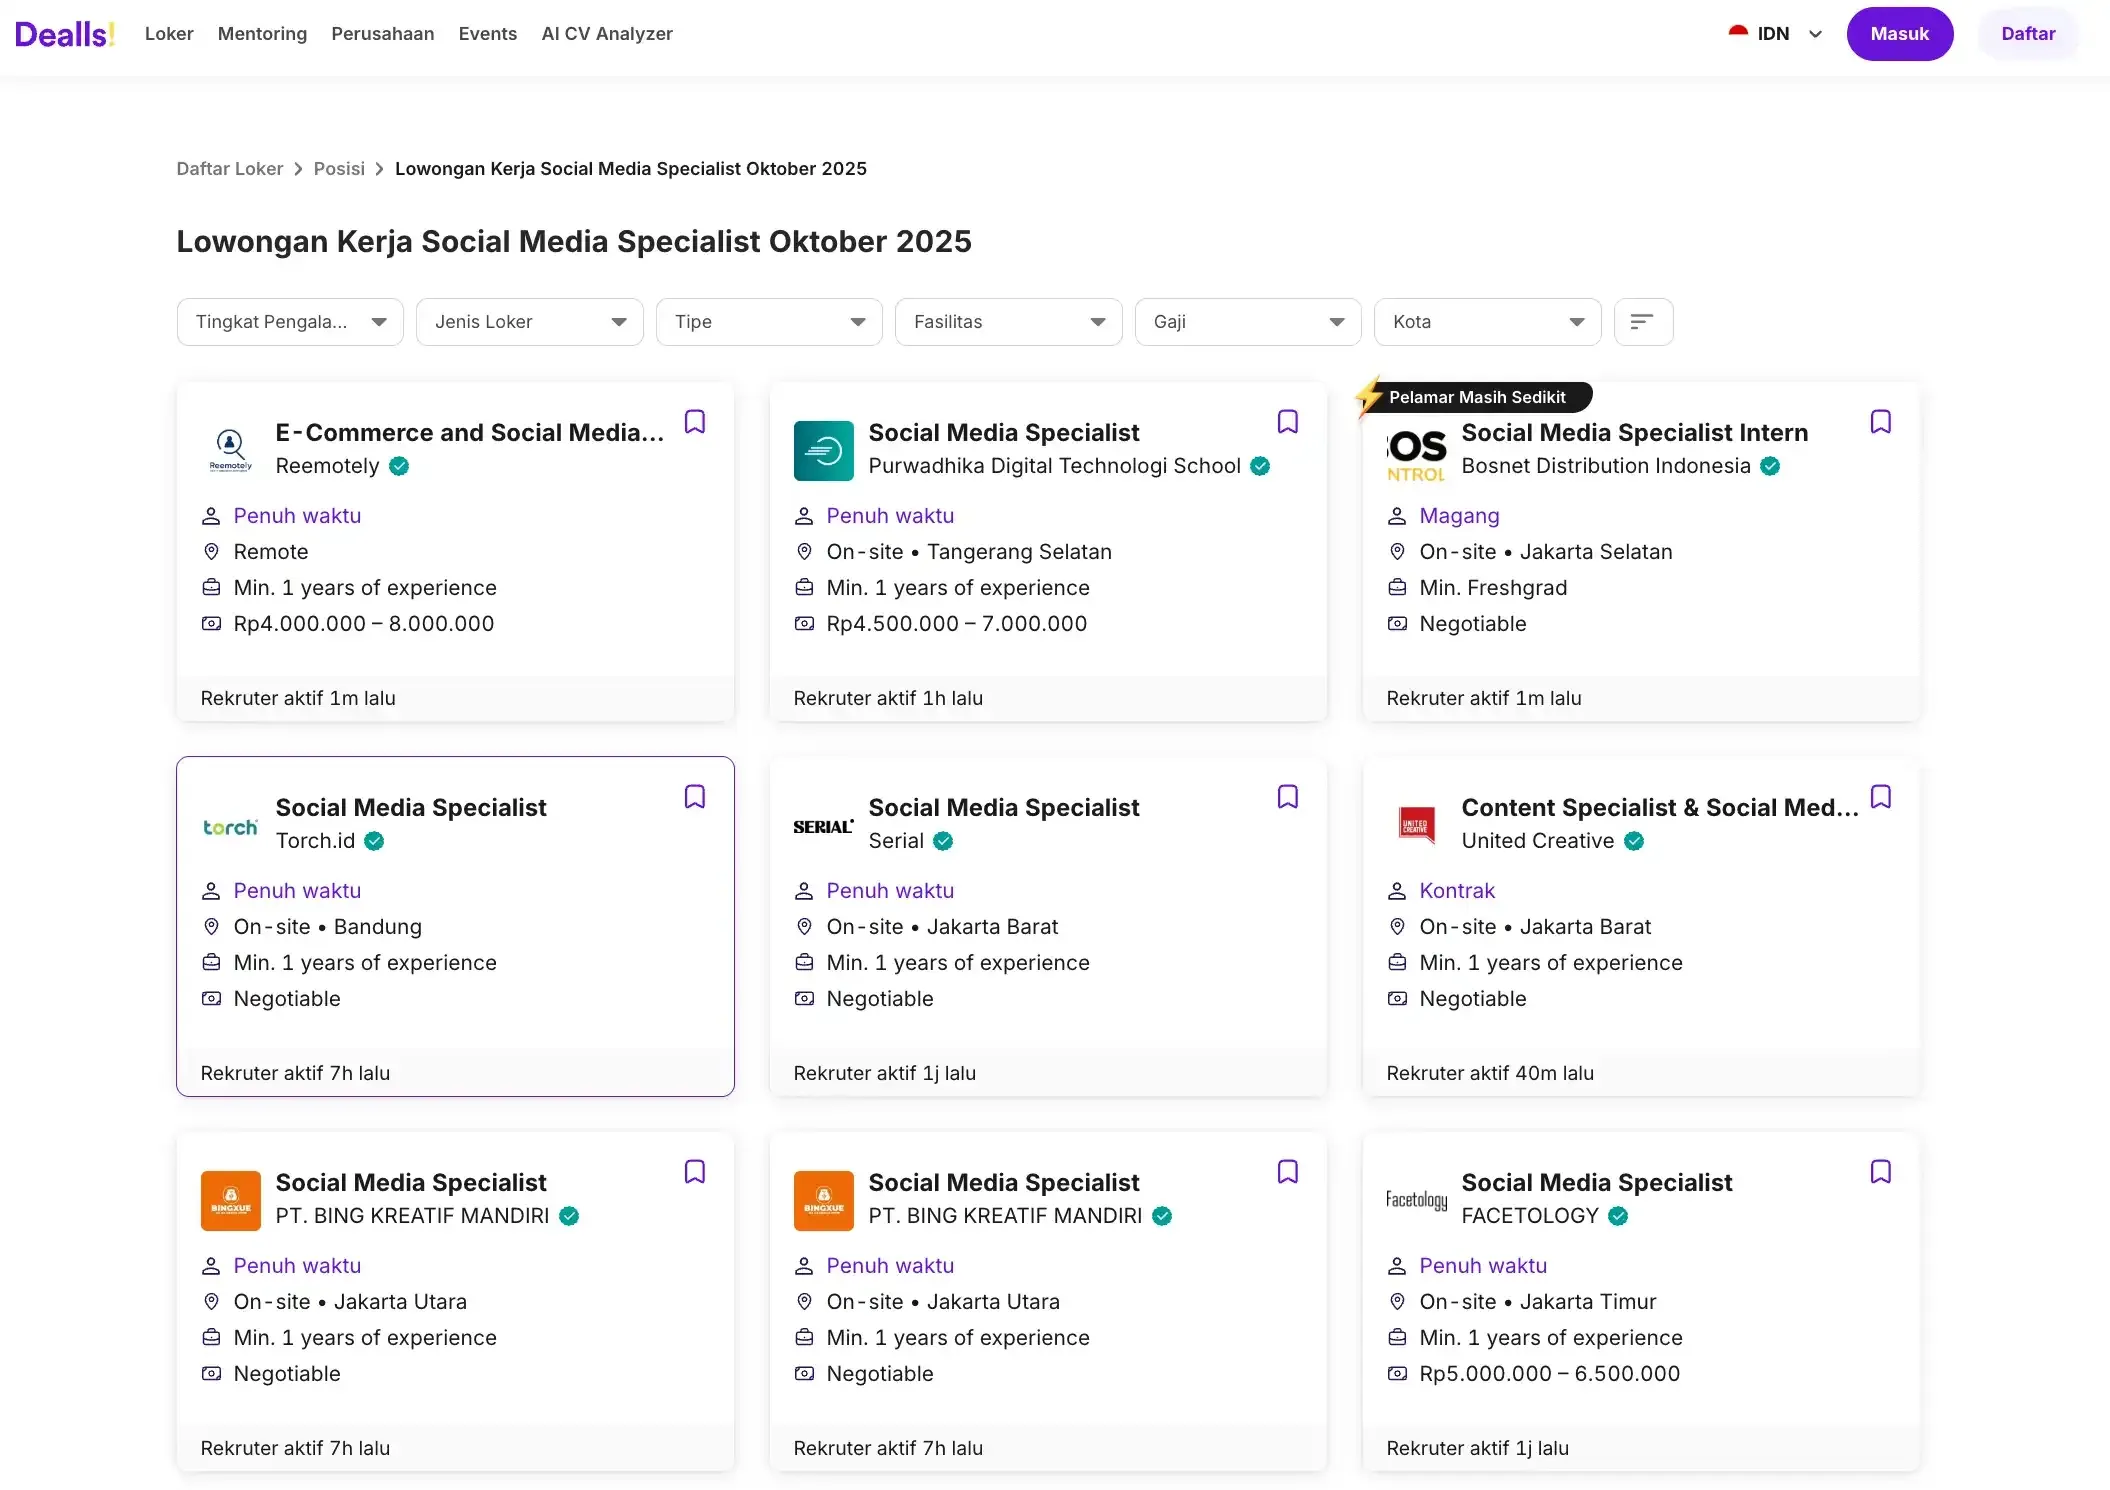Open the Kota filter dropdown
The height and width of the screenshot is (1490, 2110).
tap(1487, 322)
